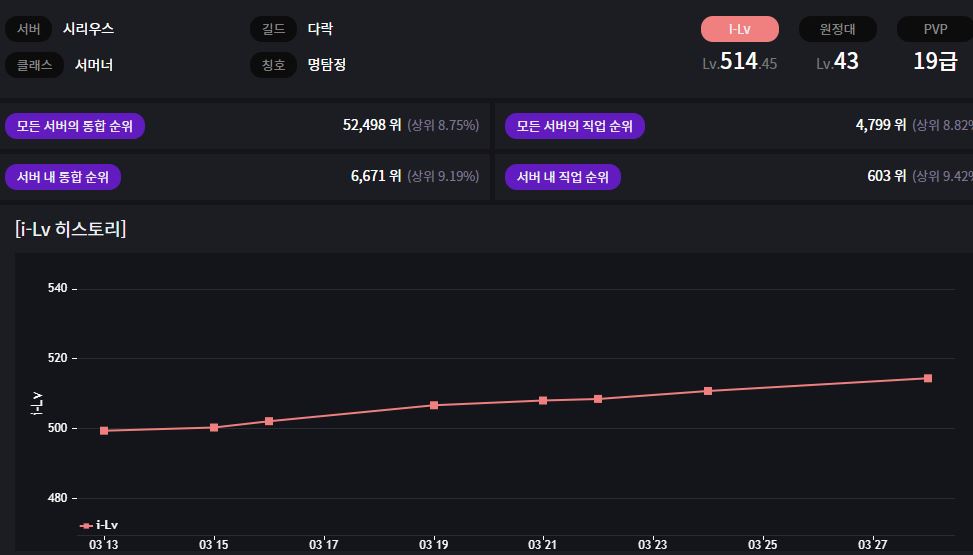
Task: Open the PVP tab
Action: pos(935,29)
